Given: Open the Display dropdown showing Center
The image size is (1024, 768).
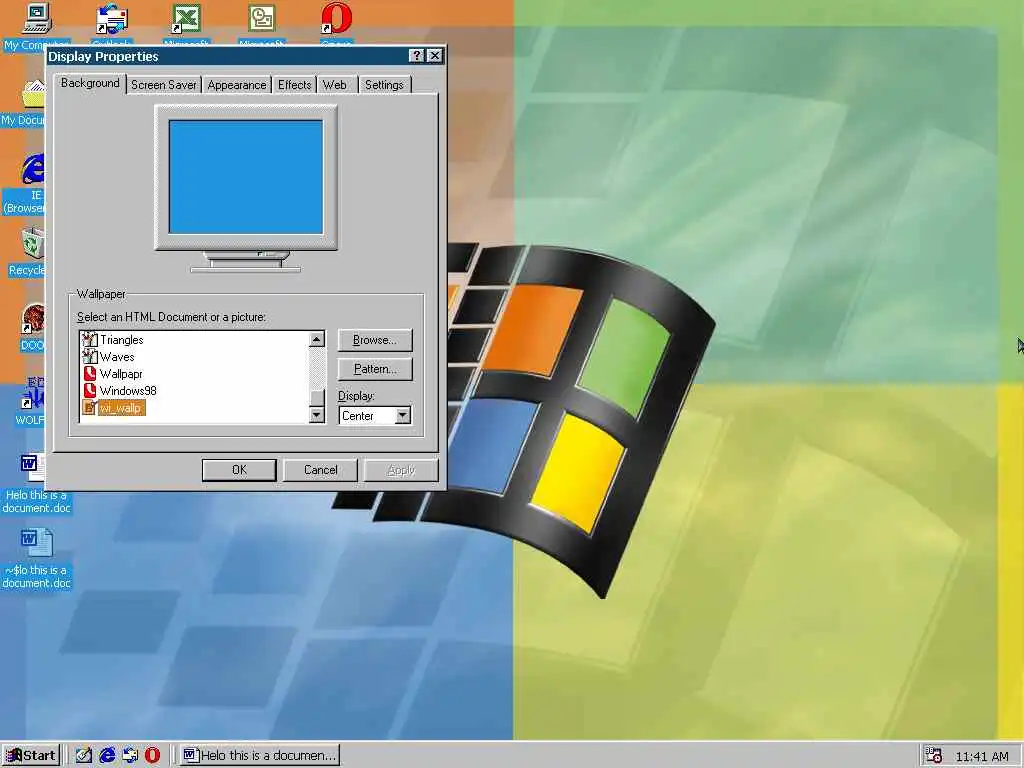Looking at the screenshot, I should 375,415.
